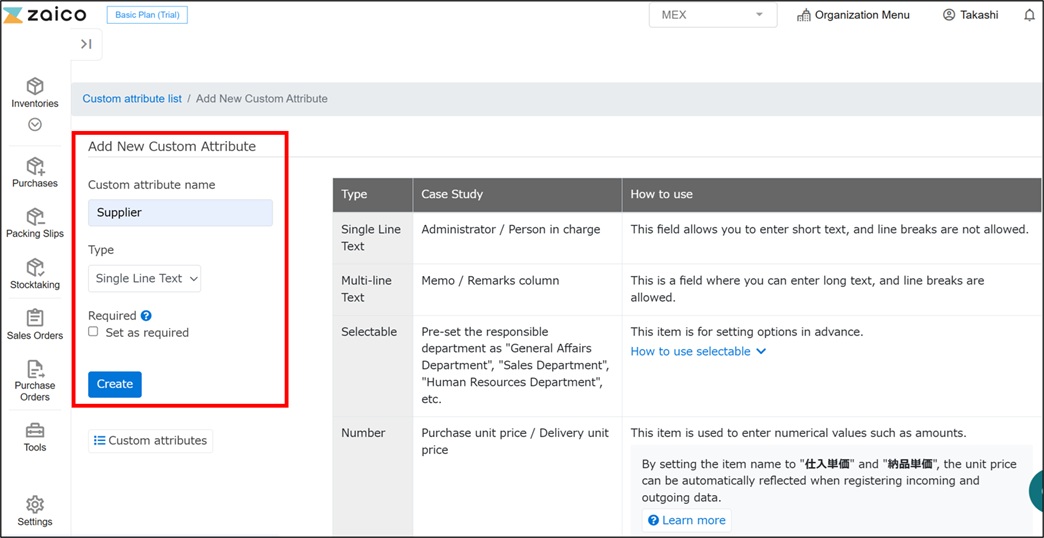The height and width of the screenshot is (538, 1044).
Task: Open the Organization Menu
Action: [x=853, y=15]
